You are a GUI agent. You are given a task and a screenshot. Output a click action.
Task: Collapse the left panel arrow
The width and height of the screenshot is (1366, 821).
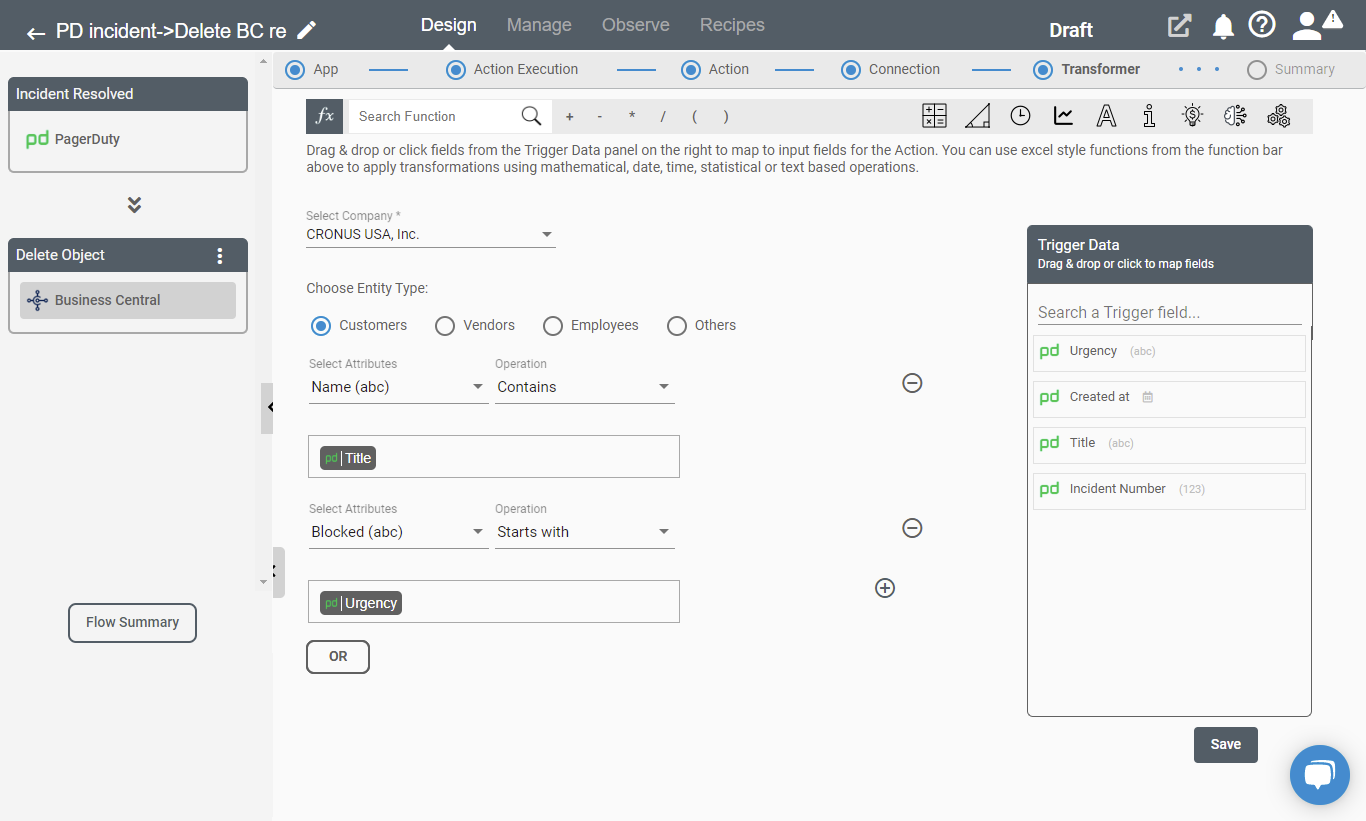(x=268, y=408)
